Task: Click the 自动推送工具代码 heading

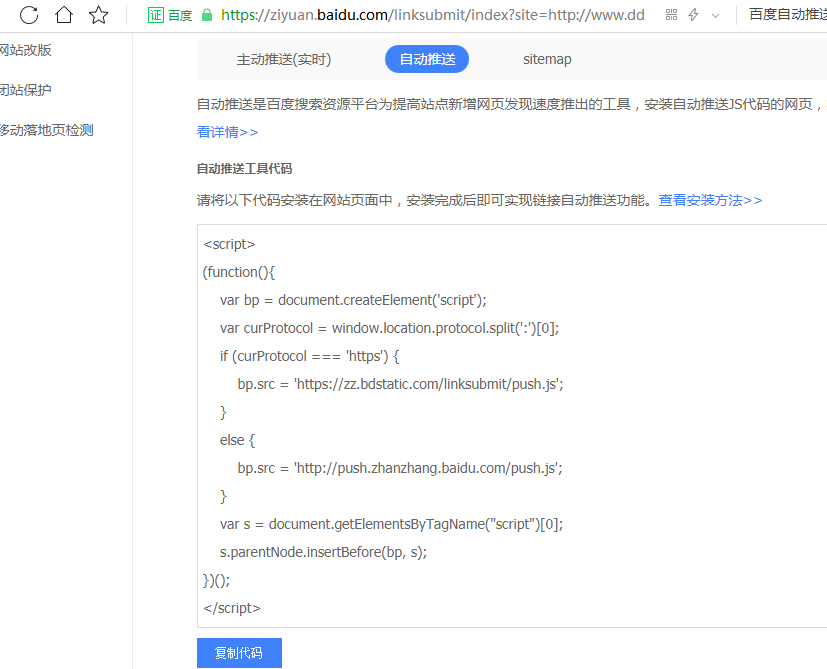Action: [x=244, y=168]
